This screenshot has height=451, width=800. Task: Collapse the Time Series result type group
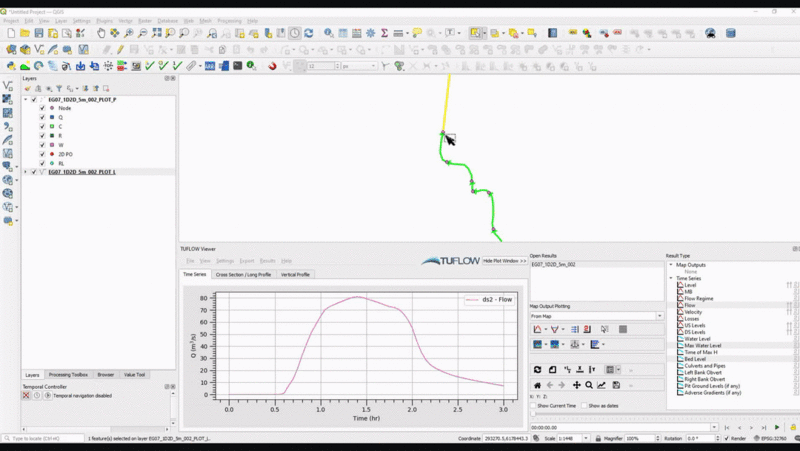point(671,278)
